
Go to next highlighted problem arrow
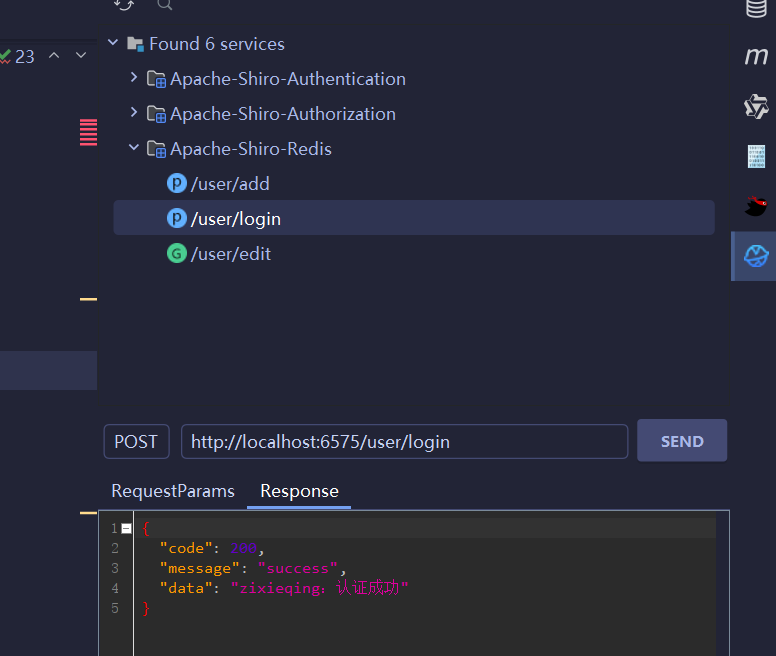point(81,55)
